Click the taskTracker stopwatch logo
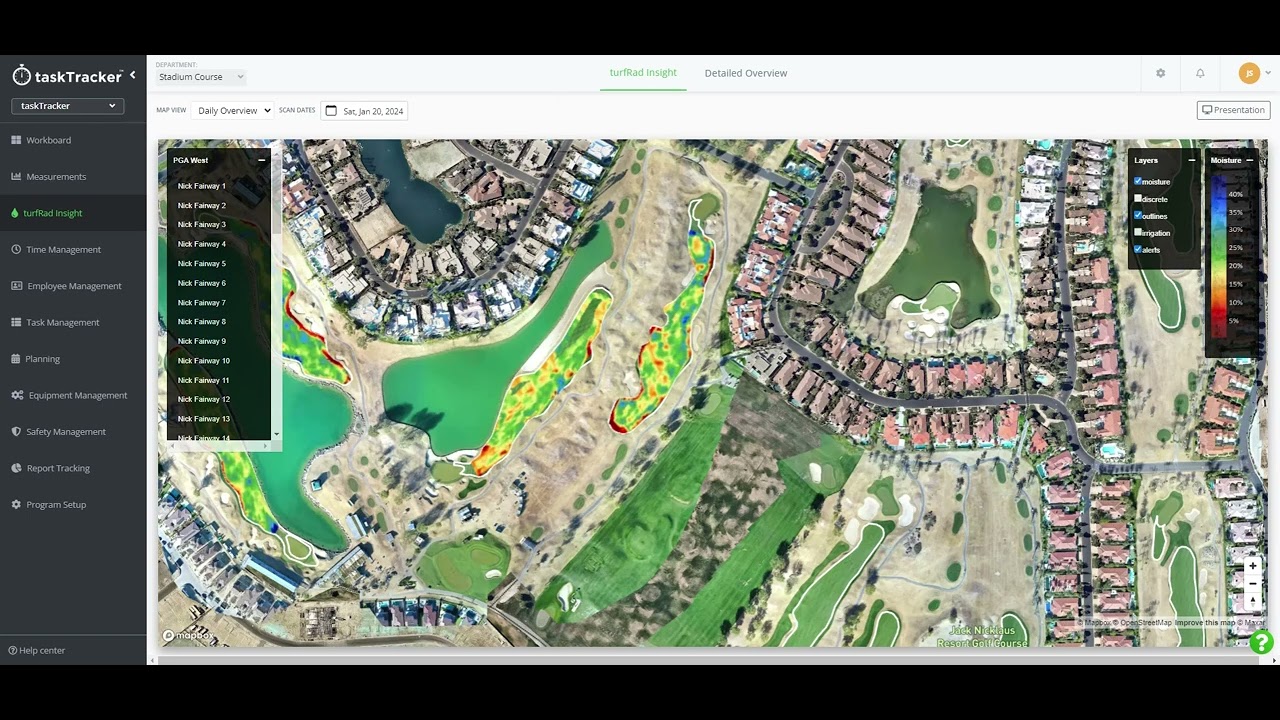 [22, 75]
